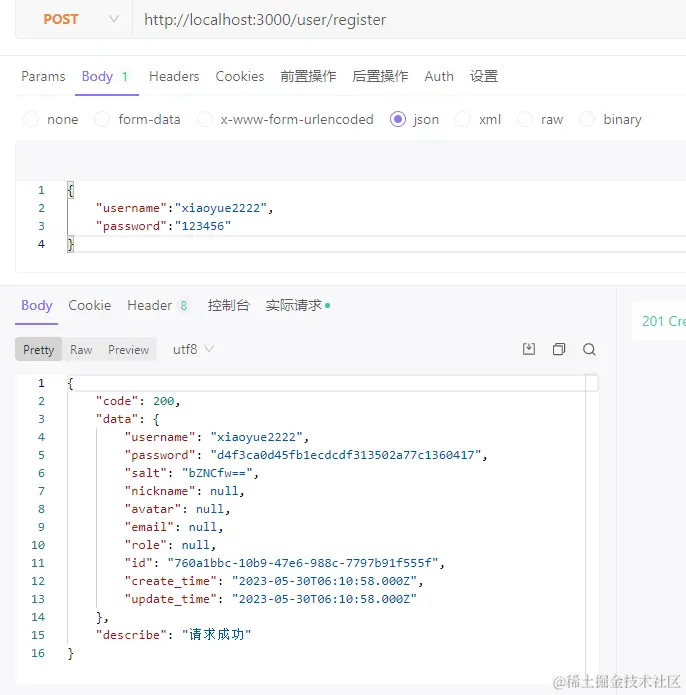The height and width of the screenshot is (695, 686).
Task: Switch response view to Preview
Action: tap(129, 349)
